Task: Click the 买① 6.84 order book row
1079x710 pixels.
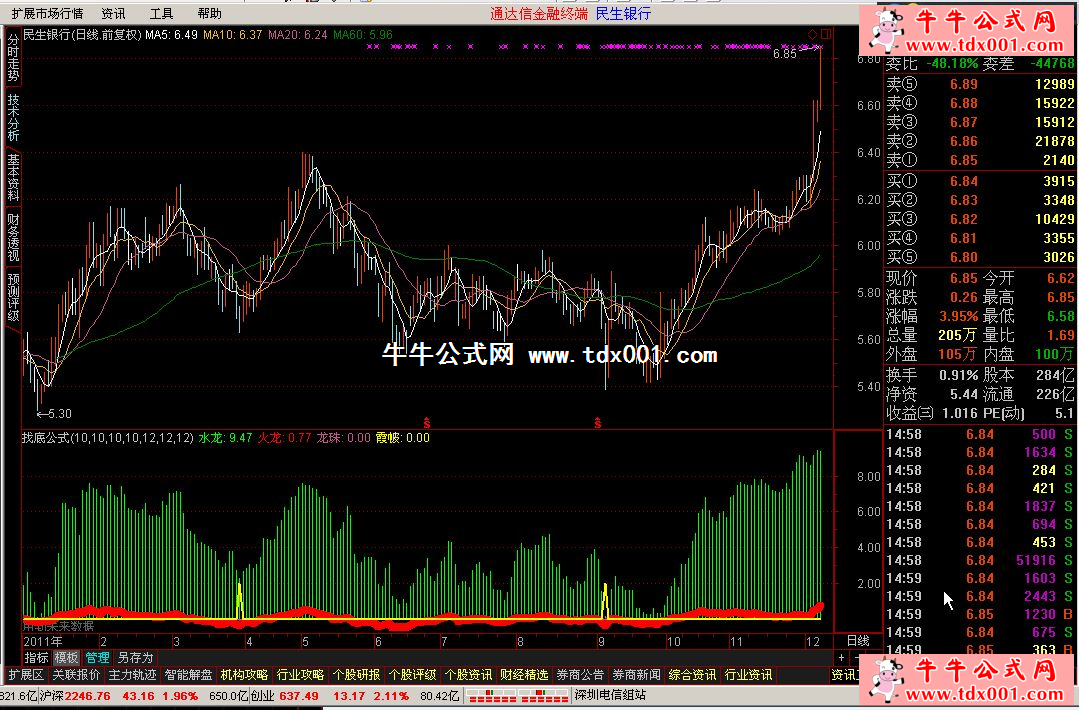Action: pyautogui.click(x=980, y=181)
